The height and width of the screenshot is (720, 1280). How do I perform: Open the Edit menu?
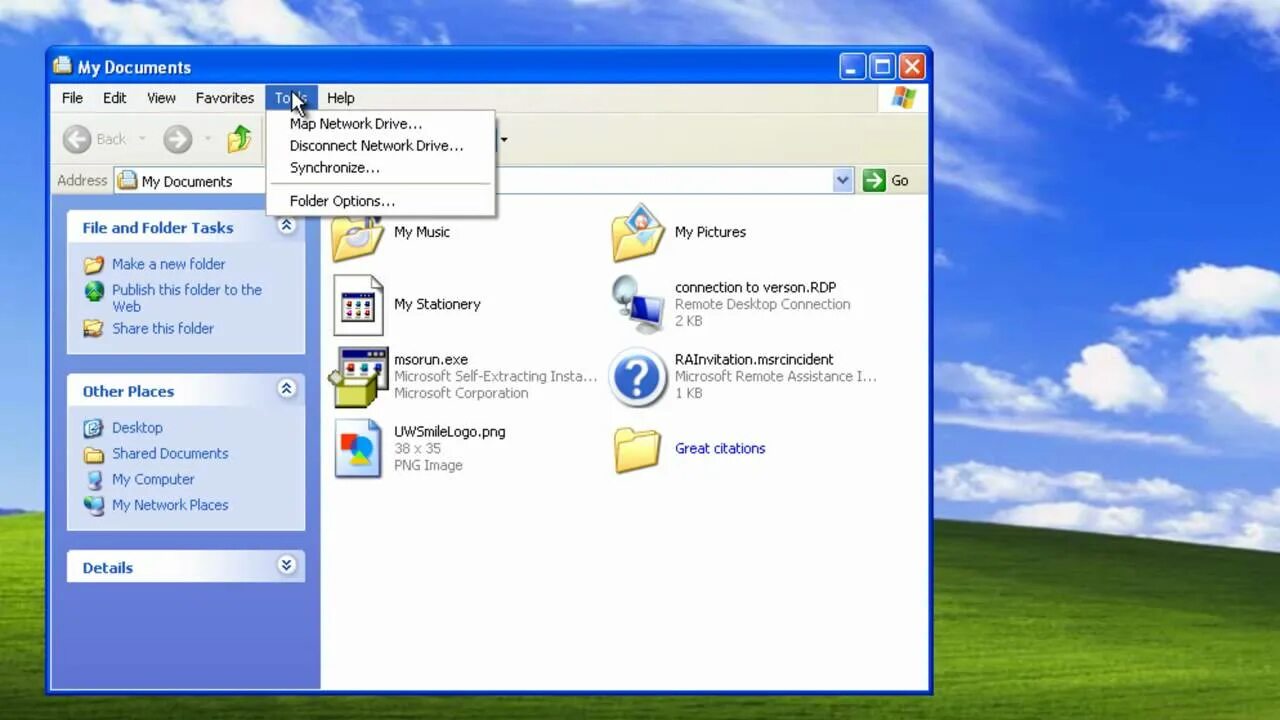[x=114, y=98]
